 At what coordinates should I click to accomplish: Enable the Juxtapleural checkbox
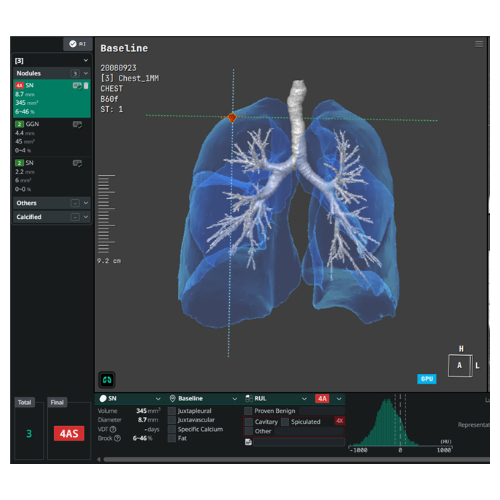coord(172,411)
